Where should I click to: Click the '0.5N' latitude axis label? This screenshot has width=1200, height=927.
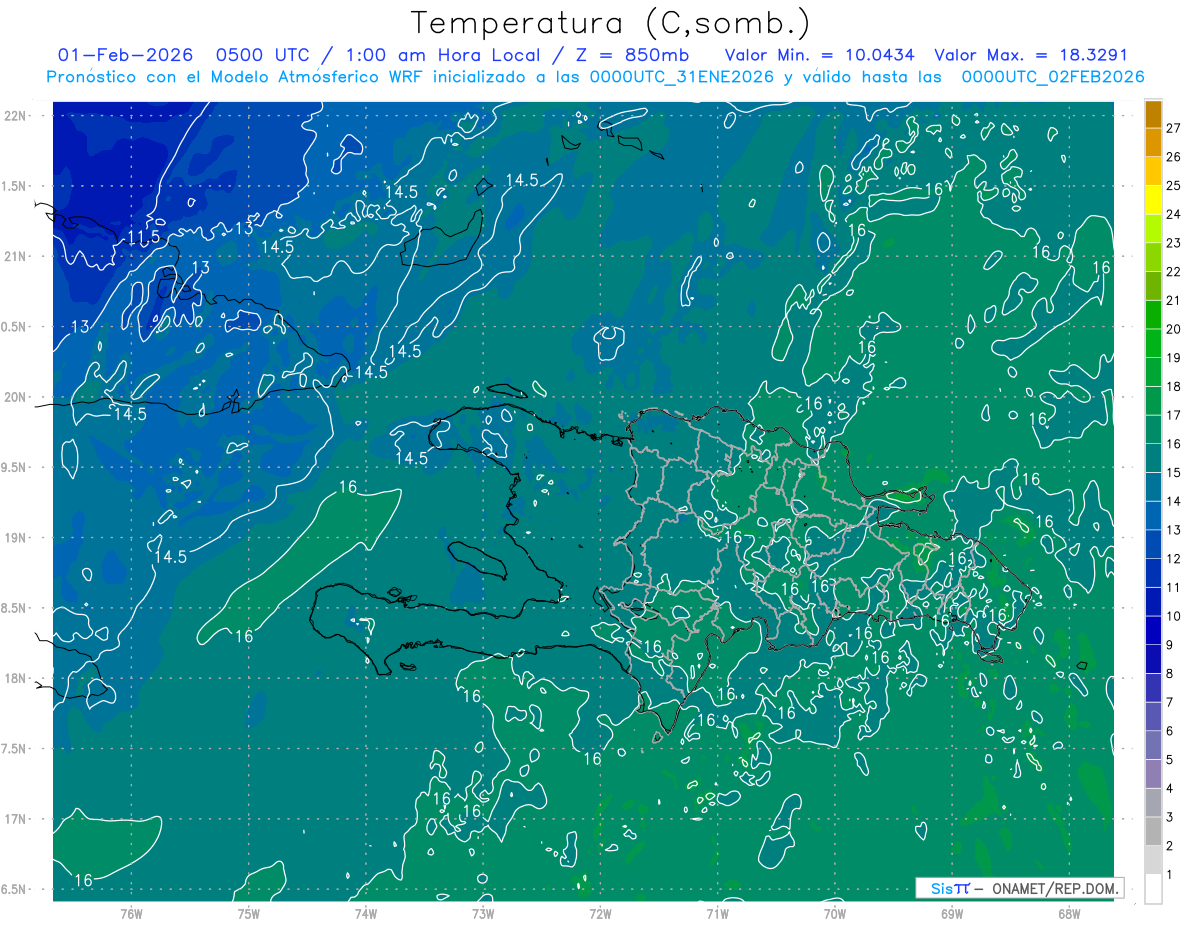(15, 327)
